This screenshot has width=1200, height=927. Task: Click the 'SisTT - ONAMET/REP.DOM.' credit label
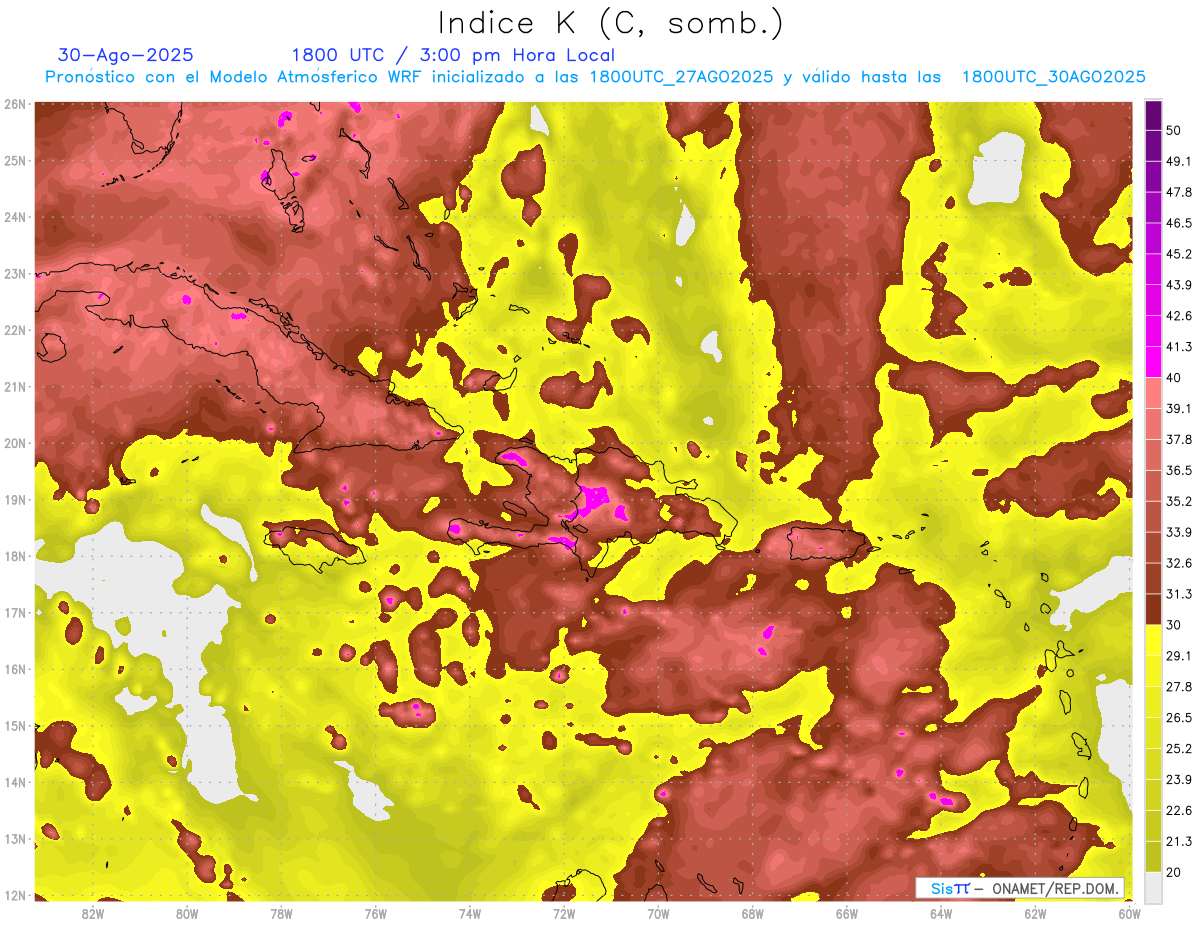pos(1019,888)
